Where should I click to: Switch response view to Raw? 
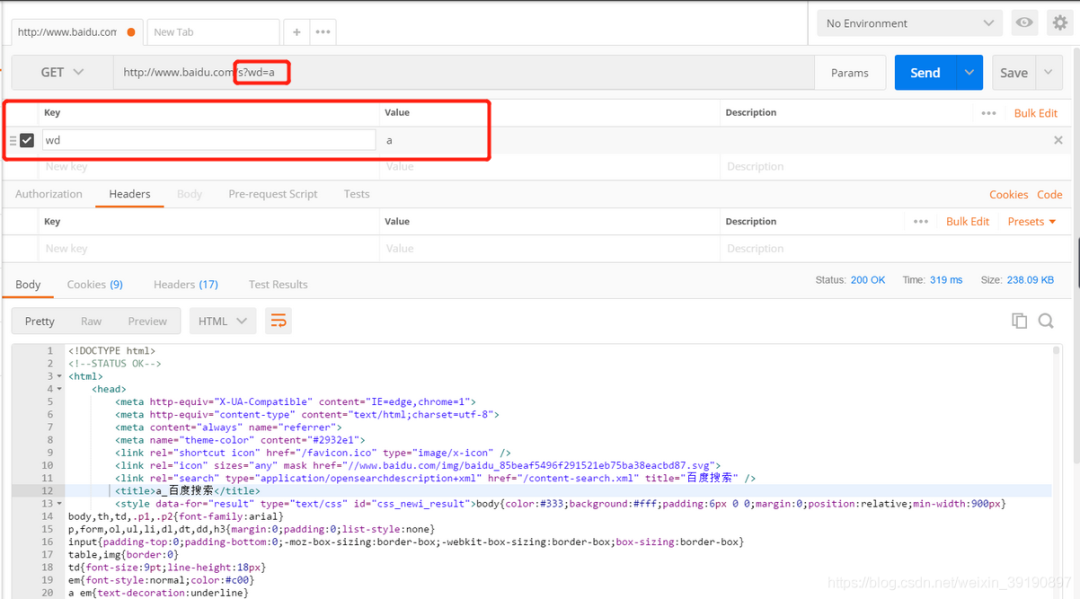(91, 321)
